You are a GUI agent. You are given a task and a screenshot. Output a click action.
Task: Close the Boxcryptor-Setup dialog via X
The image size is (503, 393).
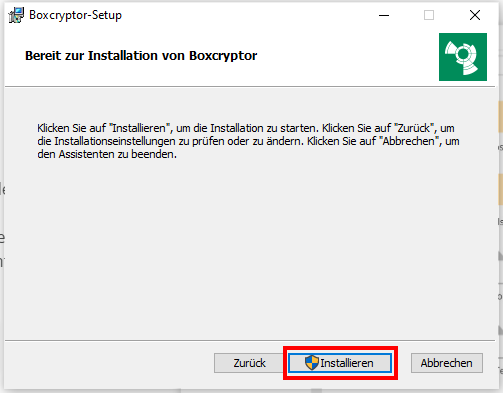click(x=475, y=15)
